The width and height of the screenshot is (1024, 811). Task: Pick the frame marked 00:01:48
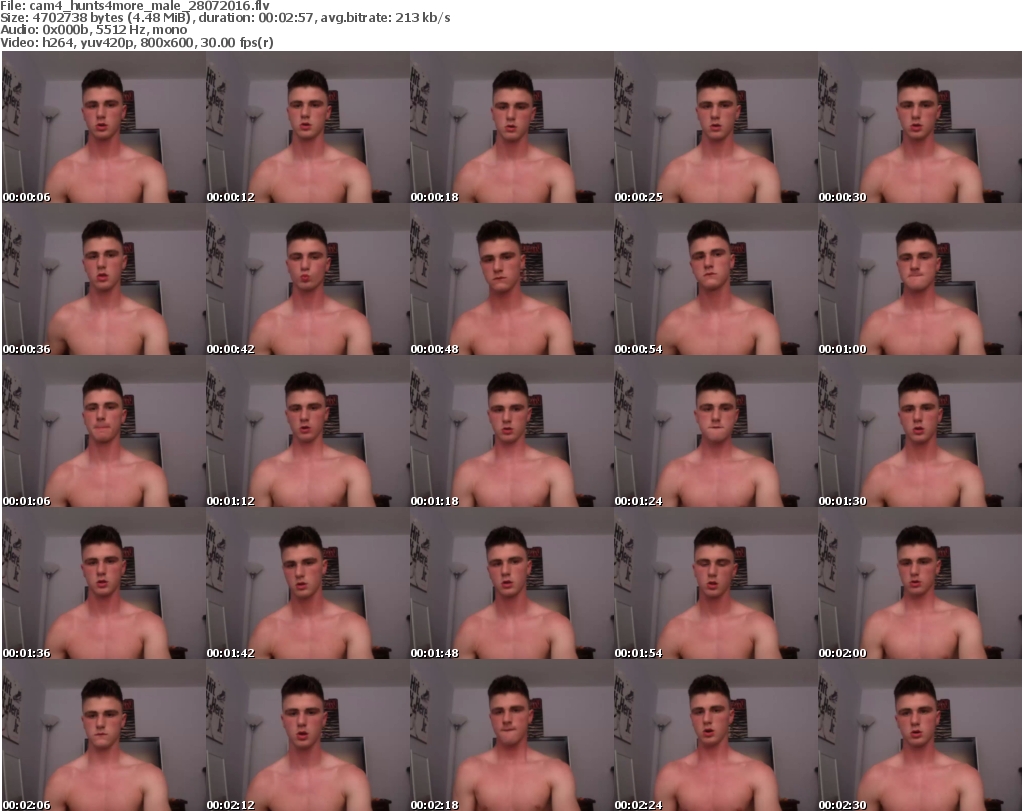(511, 584)
